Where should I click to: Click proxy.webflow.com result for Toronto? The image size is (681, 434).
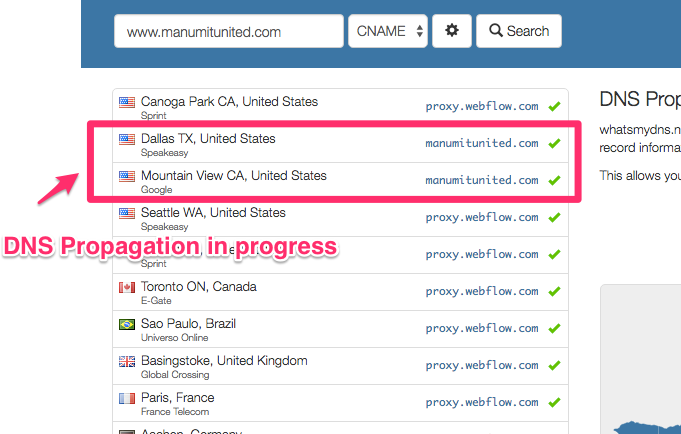click(x=482, y=292)
